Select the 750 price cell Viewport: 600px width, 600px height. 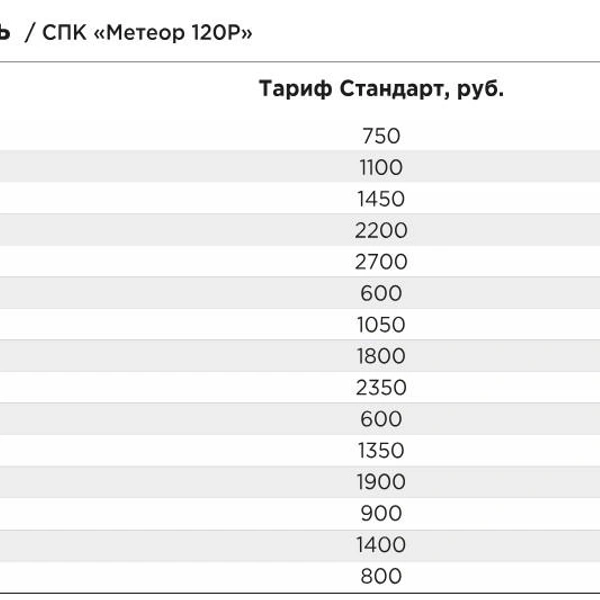(x=381, y=136)
